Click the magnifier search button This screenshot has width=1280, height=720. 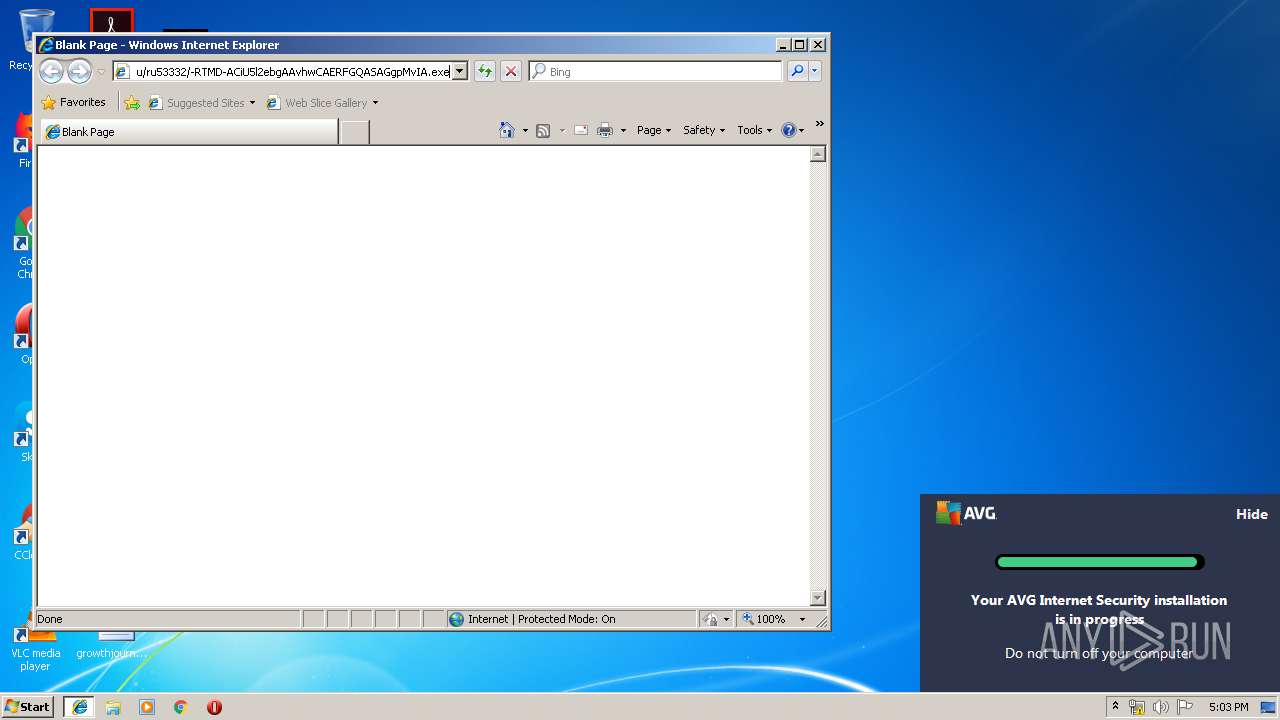tap(797, 71)
